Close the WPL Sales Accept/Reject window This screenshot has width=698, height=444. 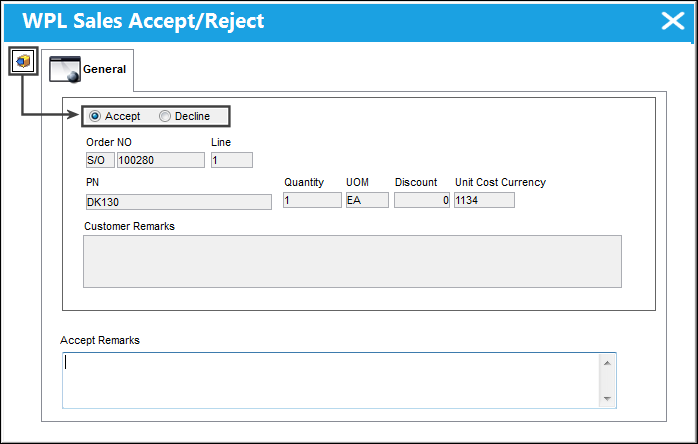tap(673, 21)
